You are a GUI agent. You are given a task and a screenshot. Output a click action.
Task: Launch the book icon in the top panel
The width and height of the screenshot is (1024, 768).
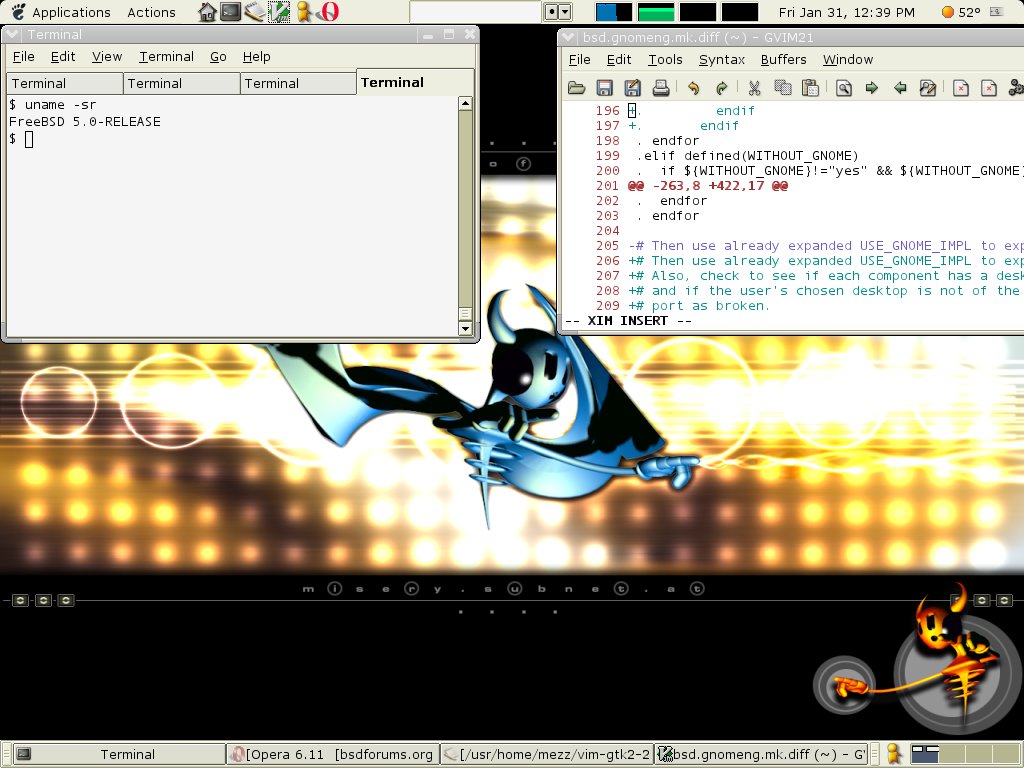(255, 12)
